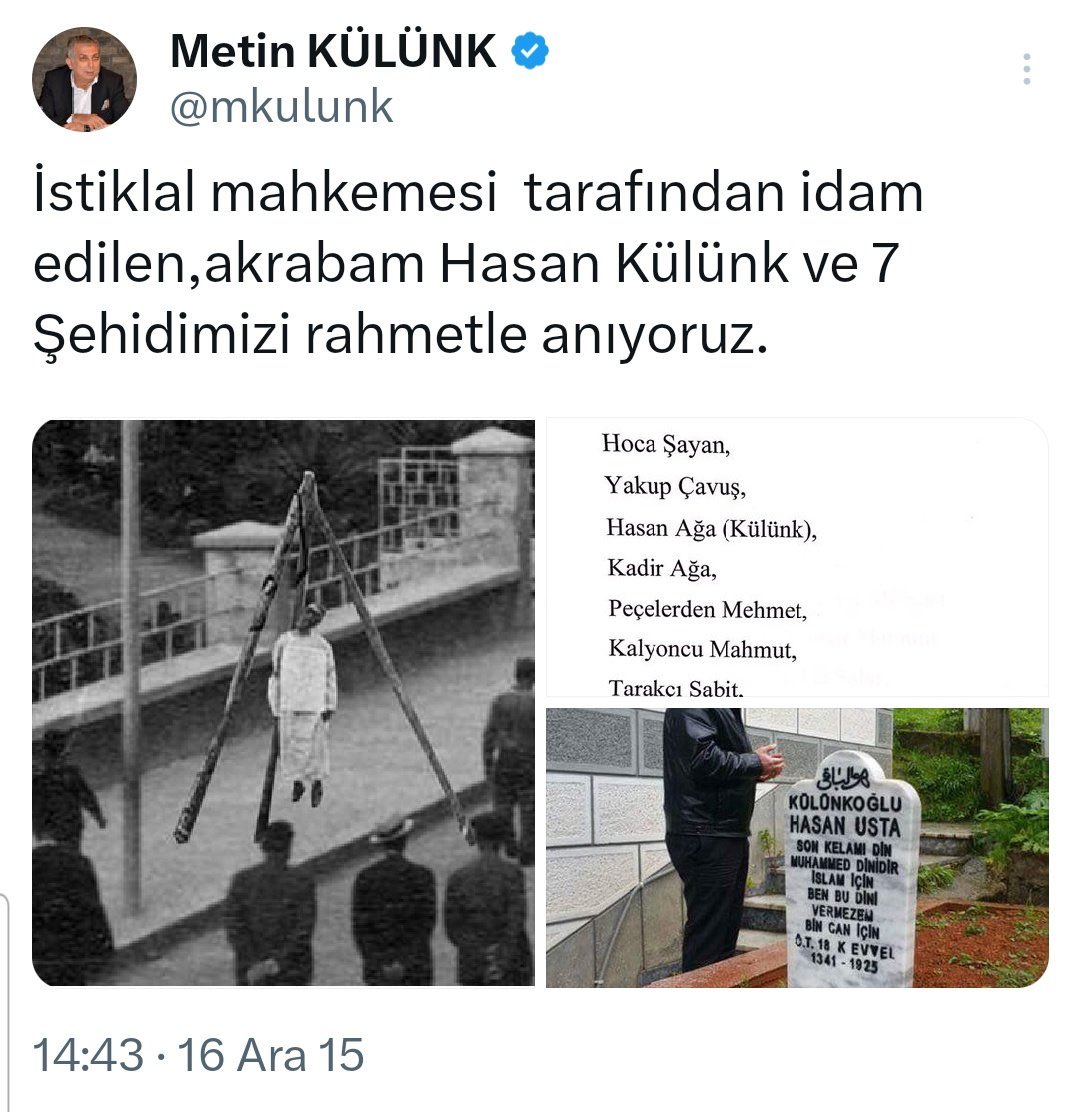Open the gravestone photo
The image size is (1078, 1112).
tap(797, 847)
